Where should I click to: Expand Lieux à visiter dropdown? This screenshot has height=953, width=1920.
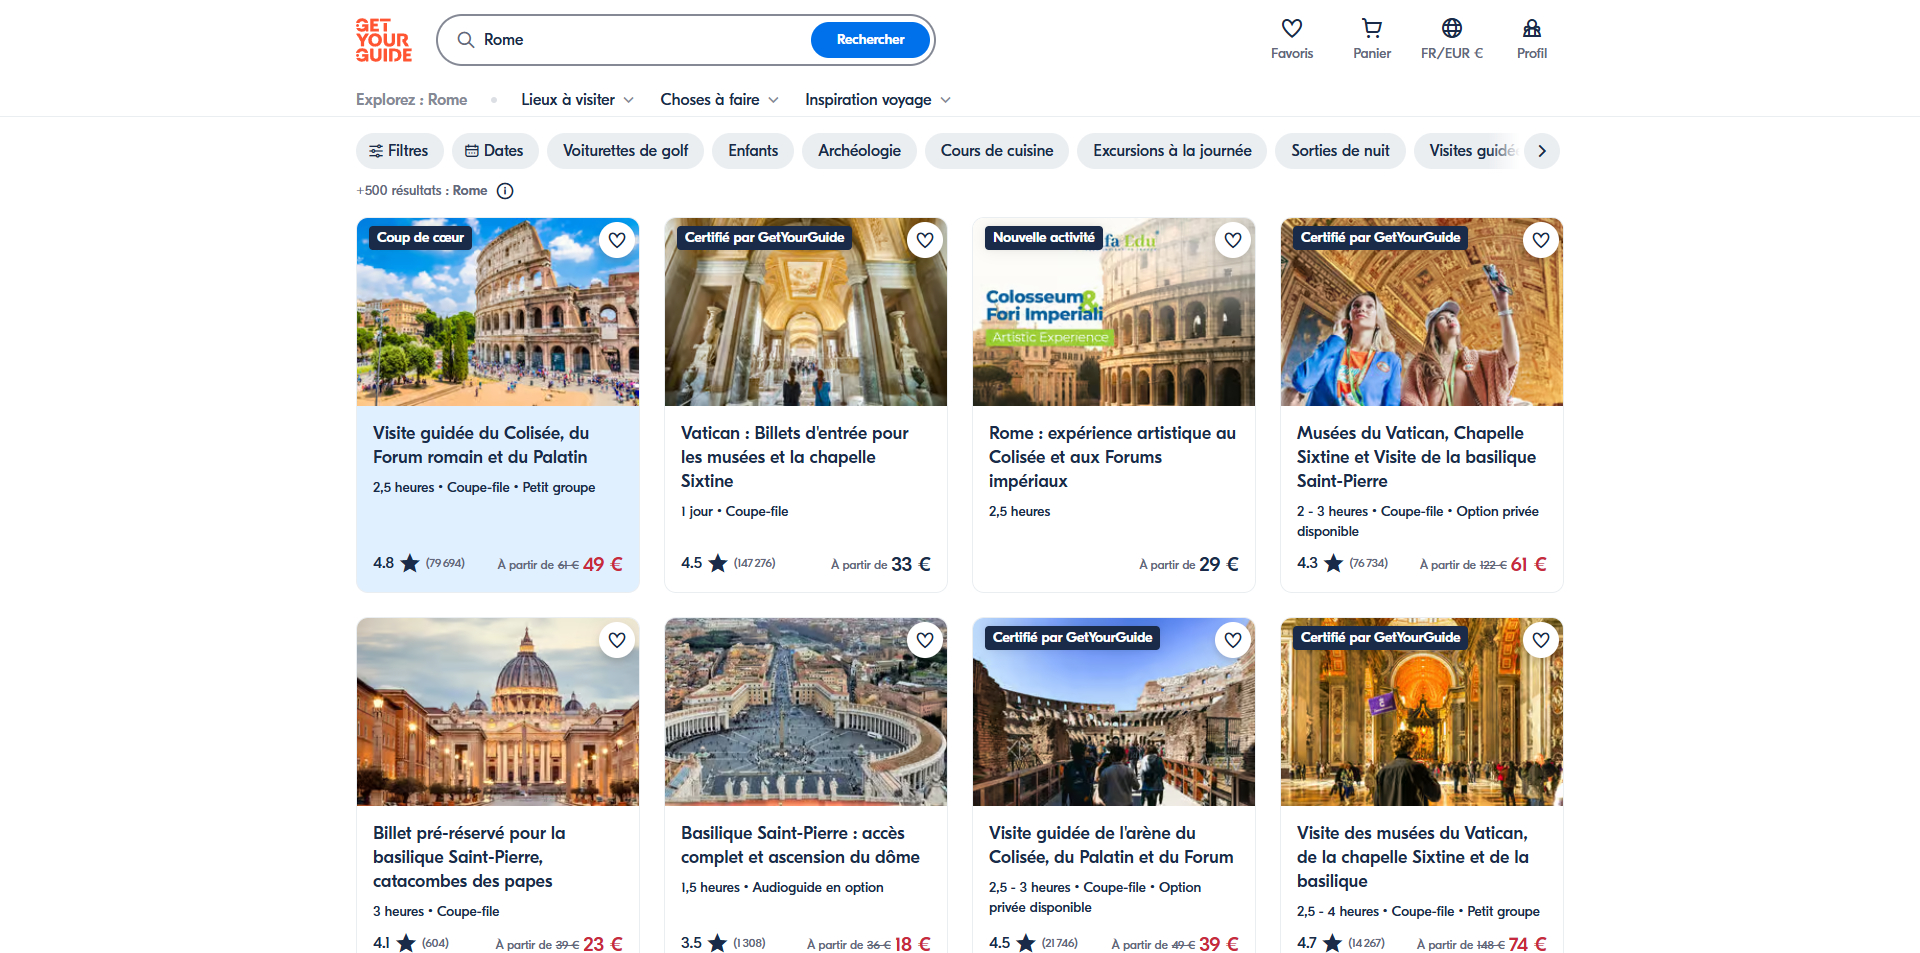[x=578, y=100]
